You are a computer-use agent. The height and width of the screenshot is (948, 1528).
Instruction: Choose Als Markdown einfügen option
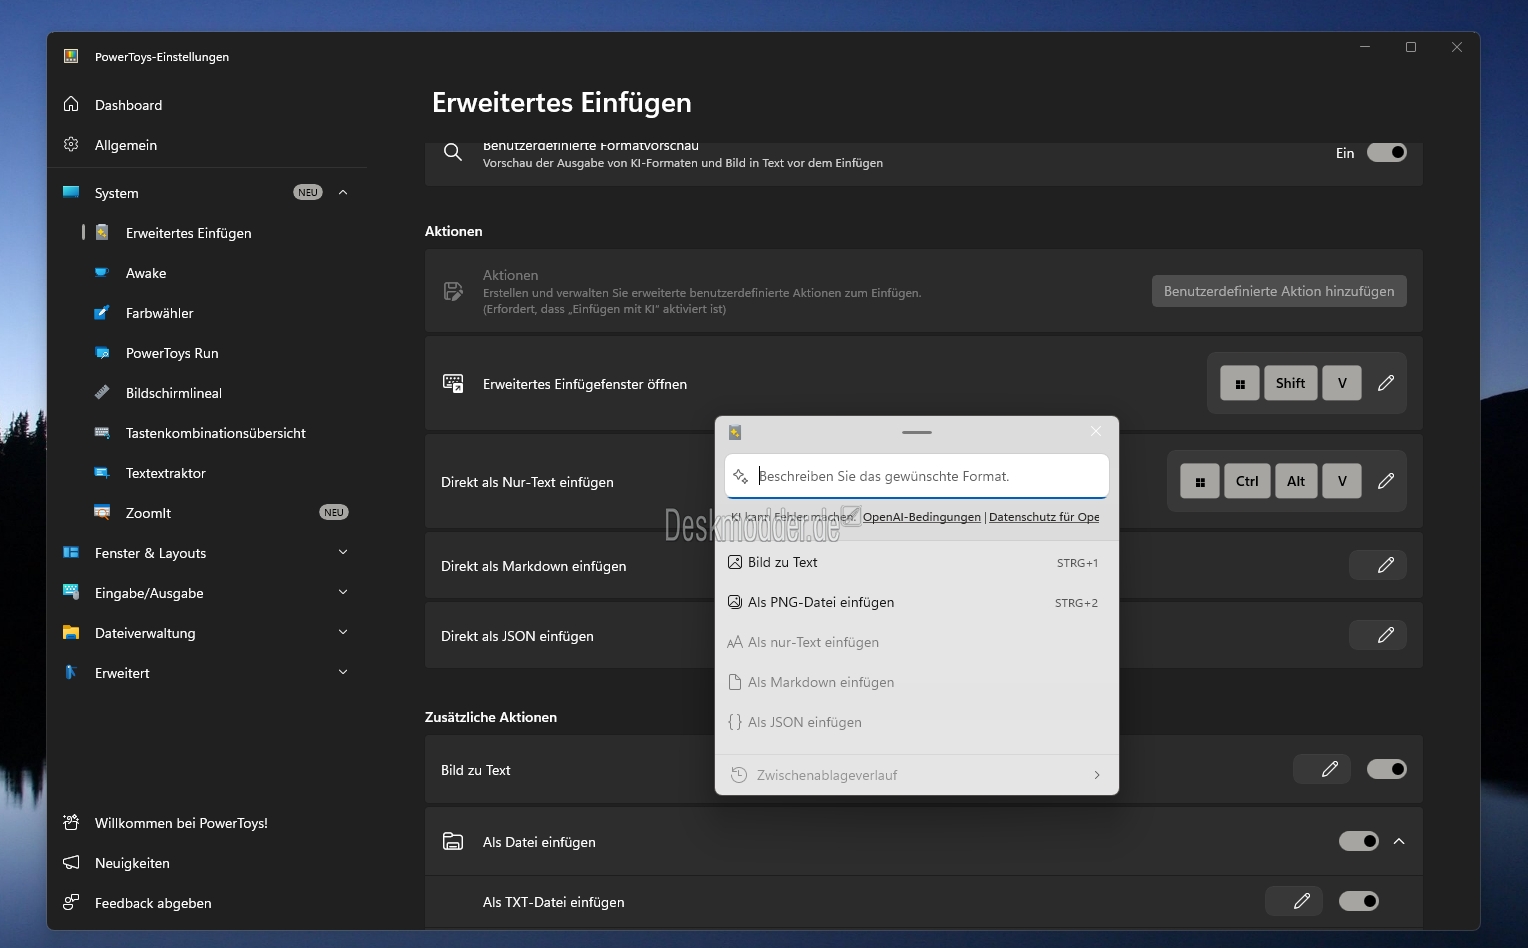pos(917,682)
